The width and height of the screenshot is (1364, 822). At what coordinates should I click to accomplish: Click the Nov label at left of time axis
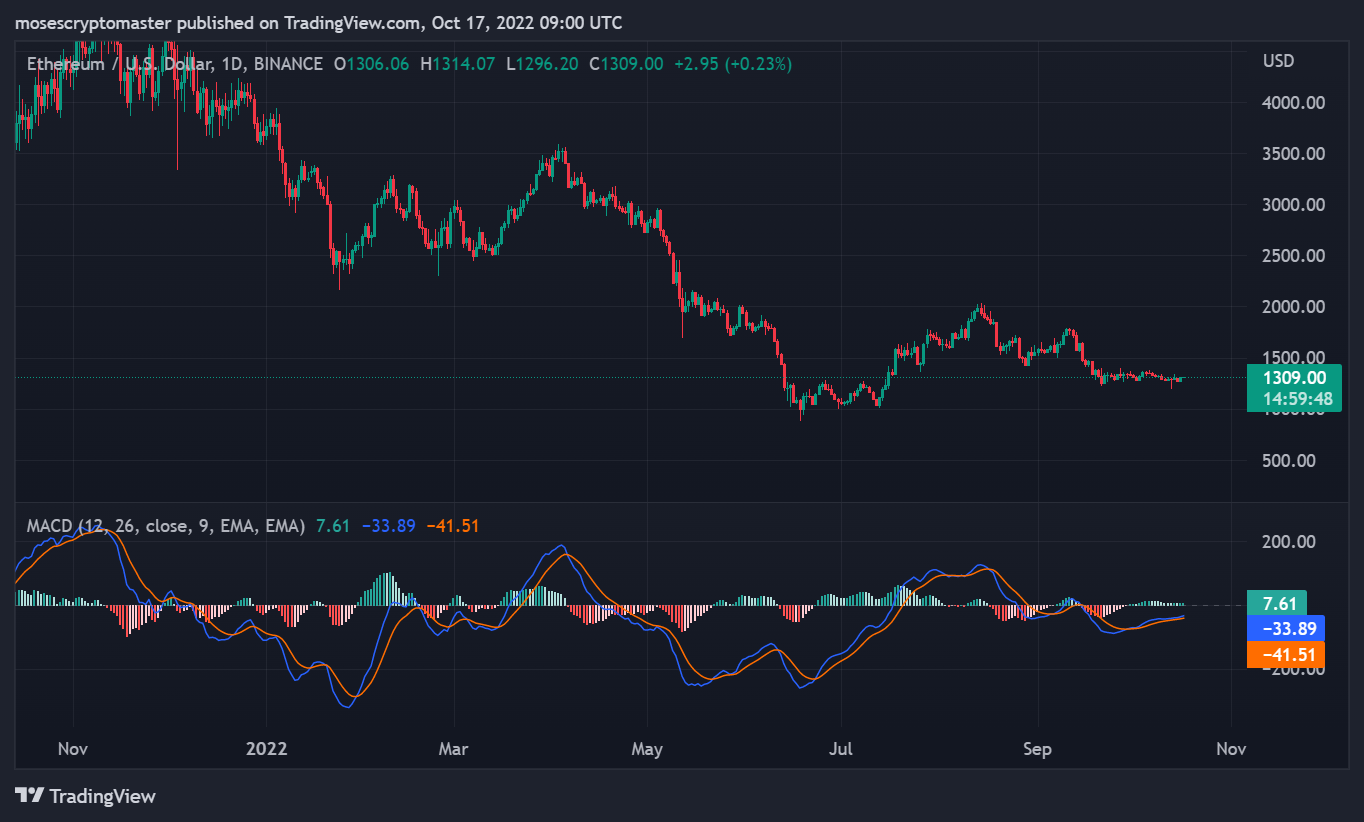click(74, 749)
